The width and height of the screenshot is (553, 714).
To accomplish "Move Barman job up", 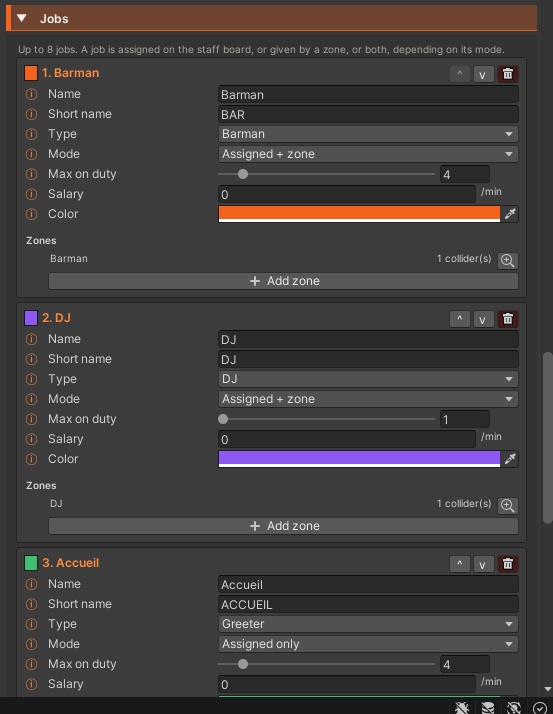I will 460,74.
